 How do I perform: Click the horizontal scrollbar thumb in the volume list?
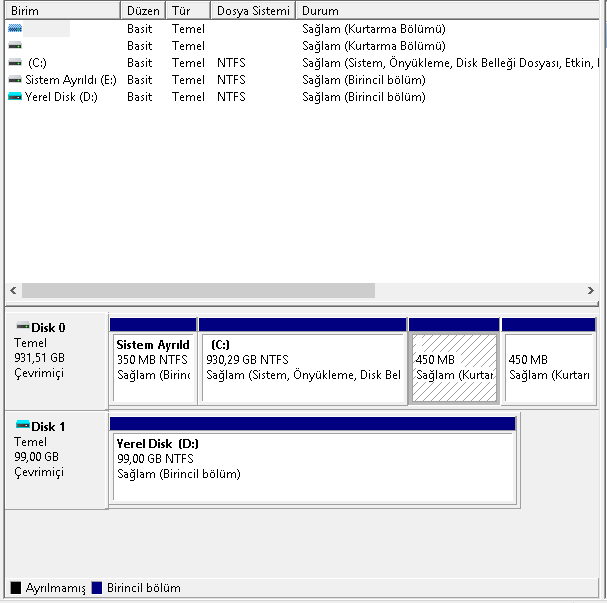coord(198,290)
